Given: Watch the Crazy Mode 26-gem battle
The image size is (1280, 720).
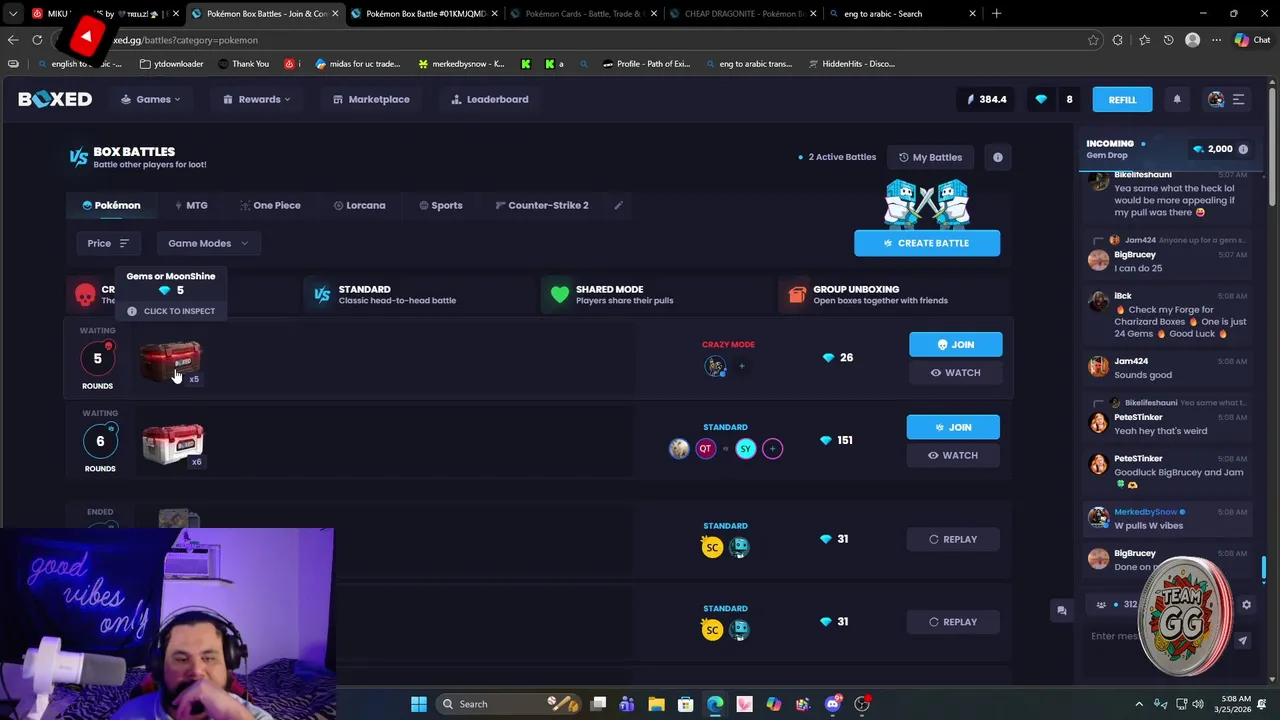Looking at the screenshot, I should coord(955,372).
